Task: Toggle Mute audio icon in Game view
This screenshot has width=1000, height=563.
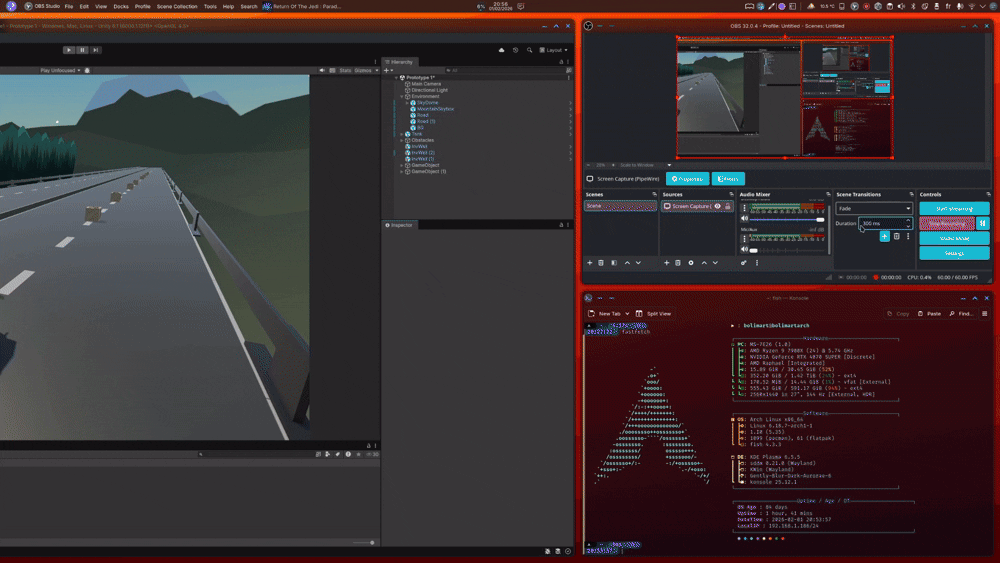Action: click(x=322, y=70)
